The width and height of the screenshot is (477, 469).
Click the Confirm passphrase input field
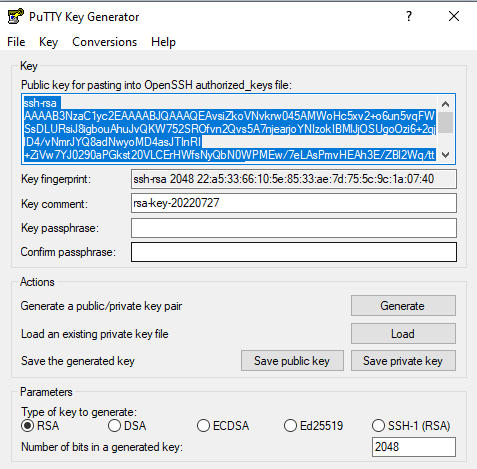(x=294, y=252)
